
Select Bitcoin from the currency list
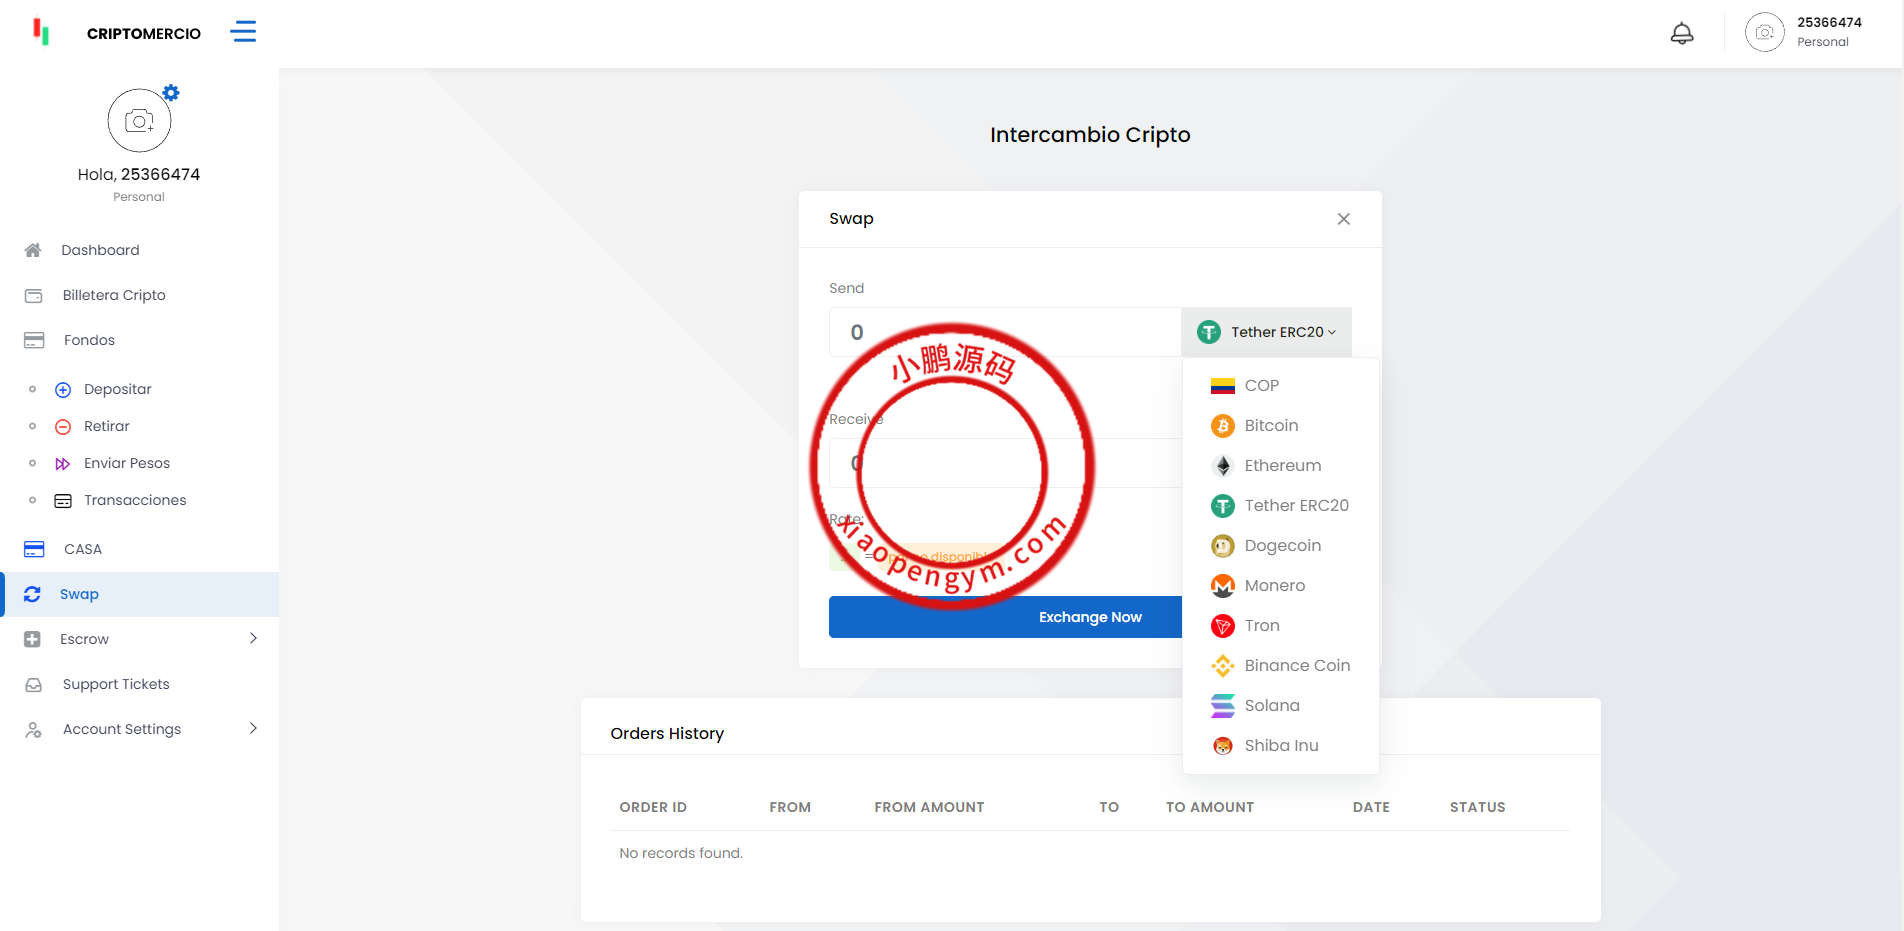(x=1270, y=426)
